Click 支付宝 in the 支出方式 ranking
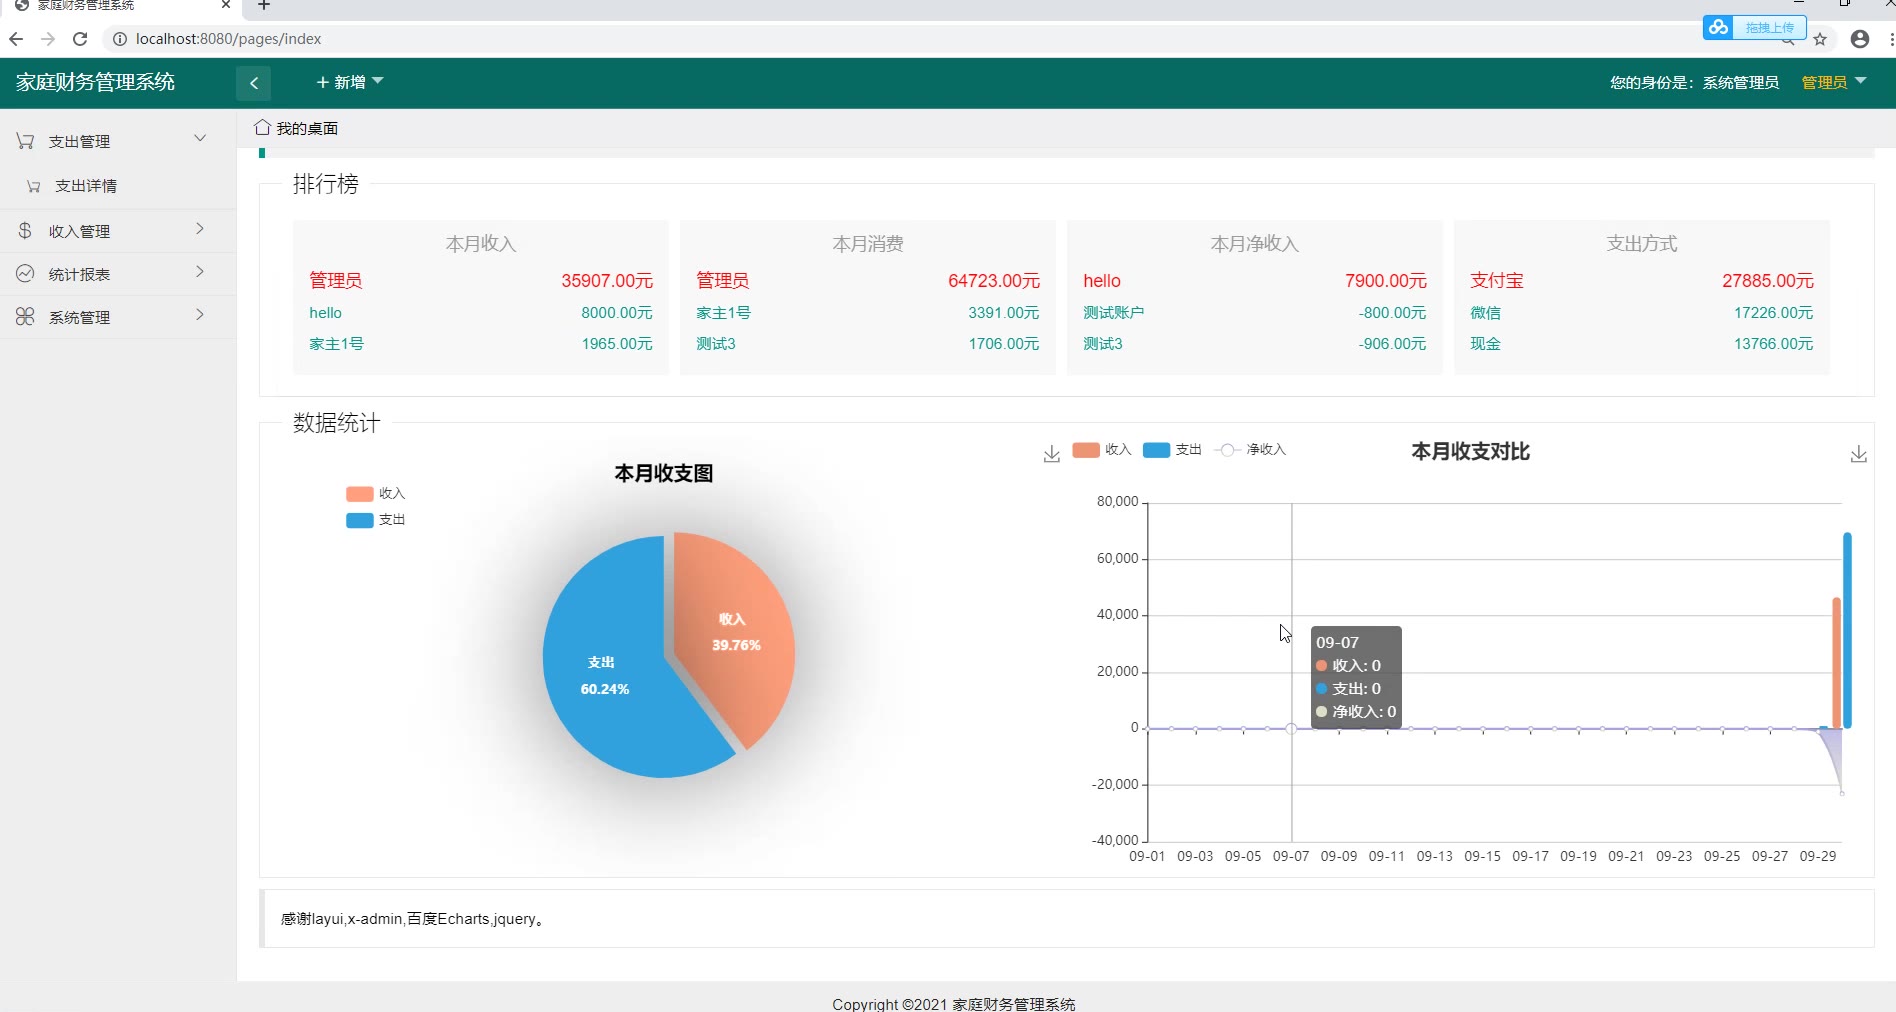The width and height of the screenshot is (1896, 1012). tap(1497, 281)
